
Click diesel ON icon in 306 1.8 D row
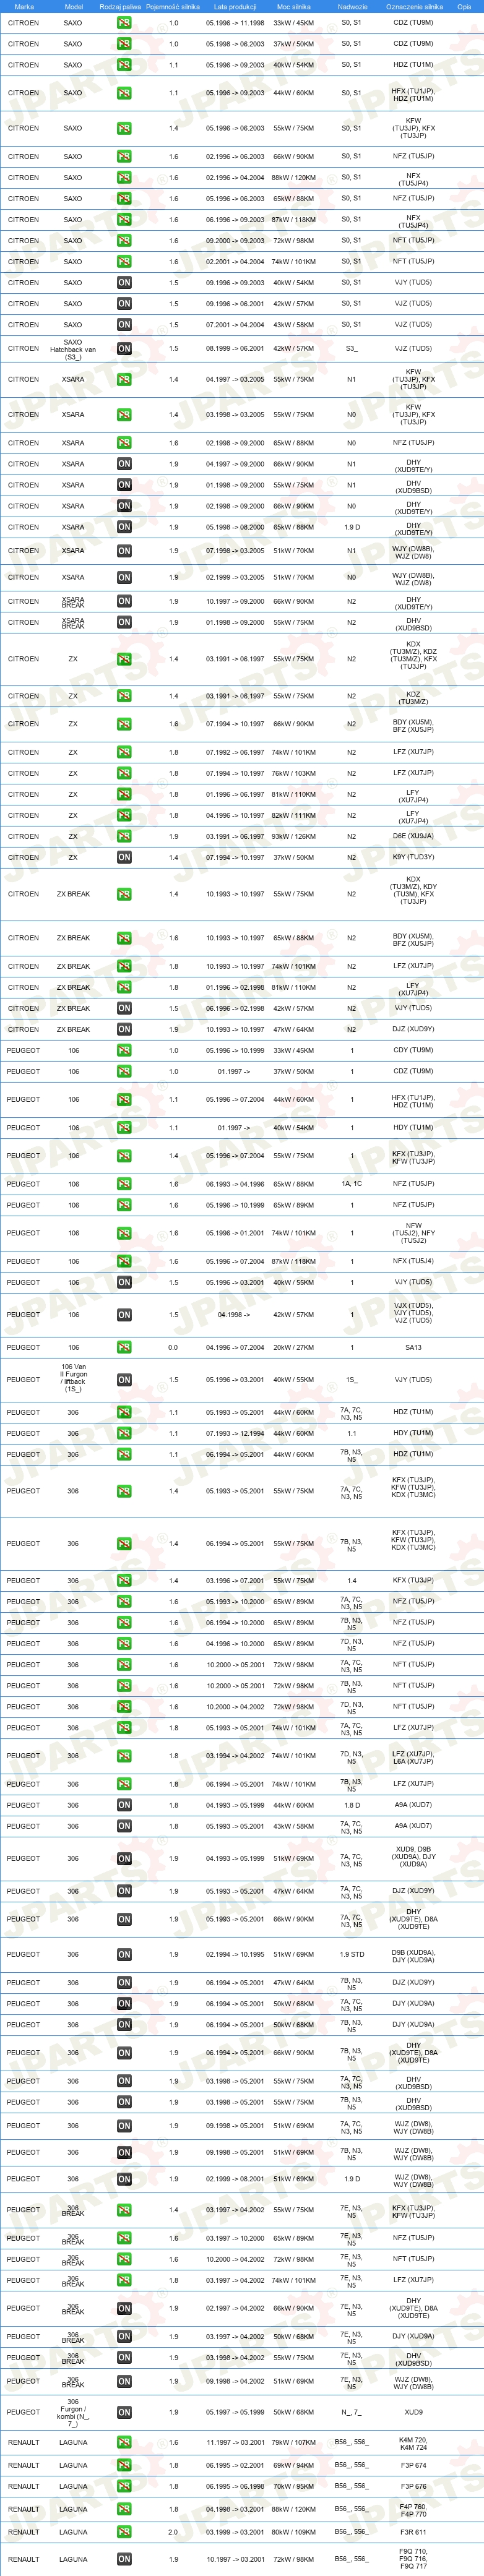pyautogui.click(x=124, y=1805)
